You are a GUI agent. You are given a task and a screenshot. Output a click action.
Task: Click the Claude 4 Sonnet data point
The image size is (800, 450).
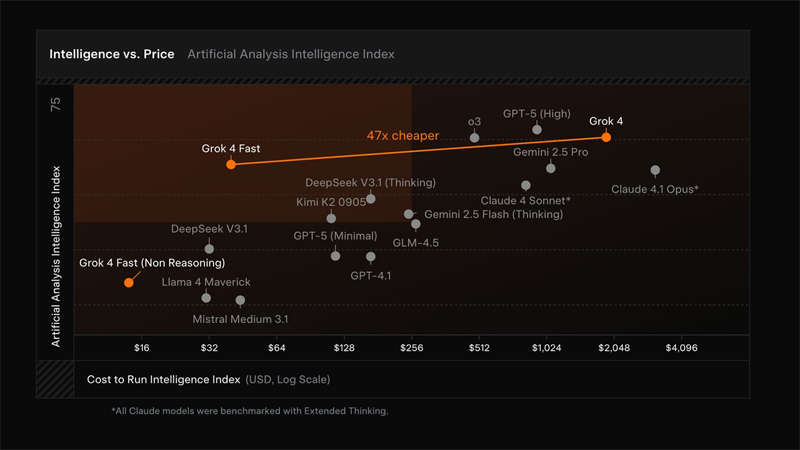pyautogui.click(x=526, y=185)
